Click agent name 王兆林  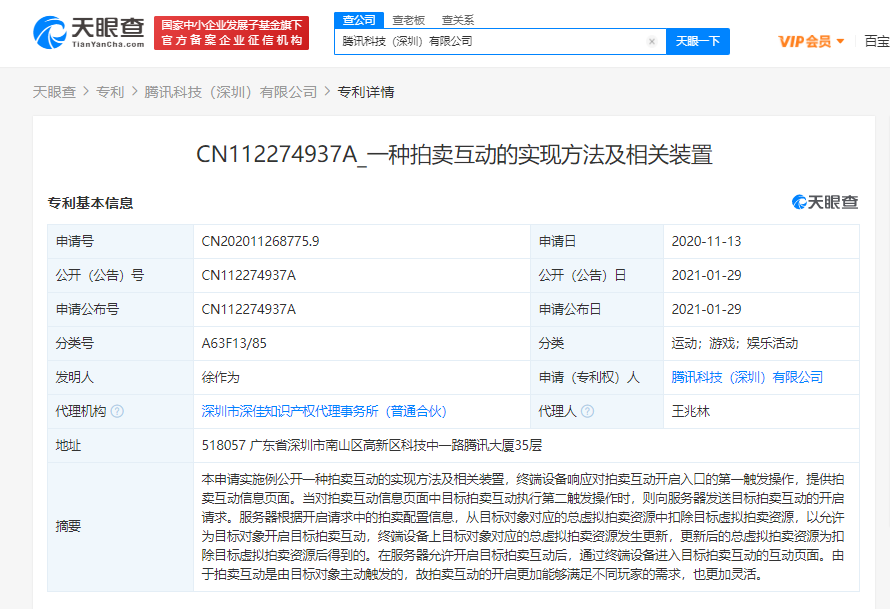(691, 411)
